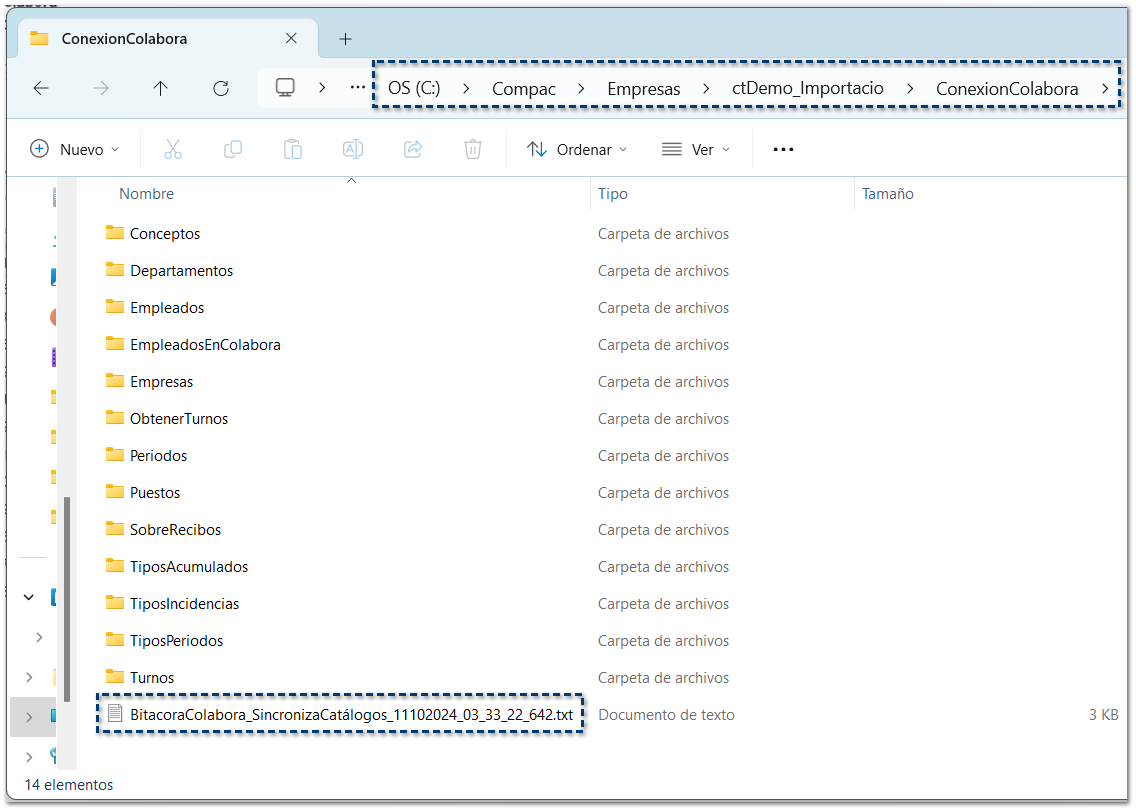Refresh the current folder view
The height and width of the screenshot is (811, 1136).
click(x=221, y=88)
